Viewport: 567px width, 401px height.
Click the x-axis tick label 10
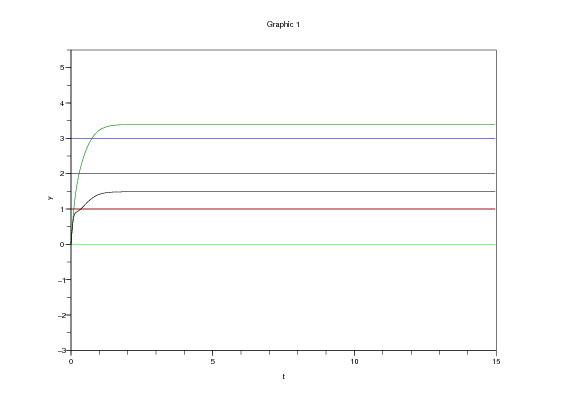(x=354, y=362)
